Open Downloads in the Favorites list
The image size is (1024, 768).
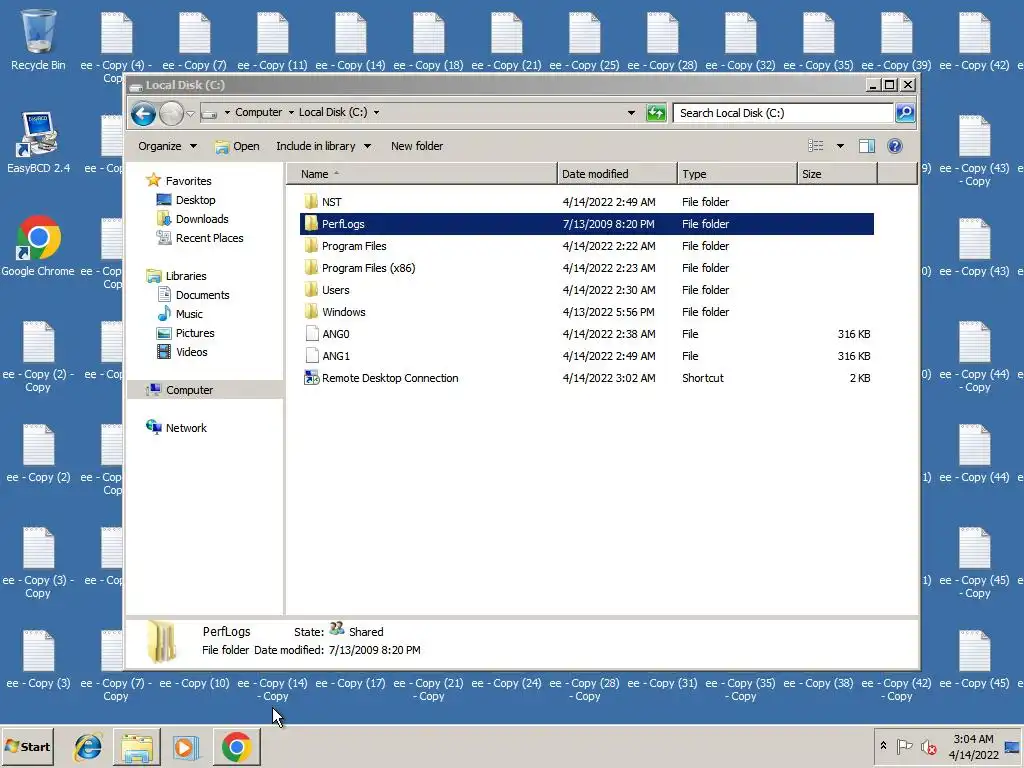point(202,219)
